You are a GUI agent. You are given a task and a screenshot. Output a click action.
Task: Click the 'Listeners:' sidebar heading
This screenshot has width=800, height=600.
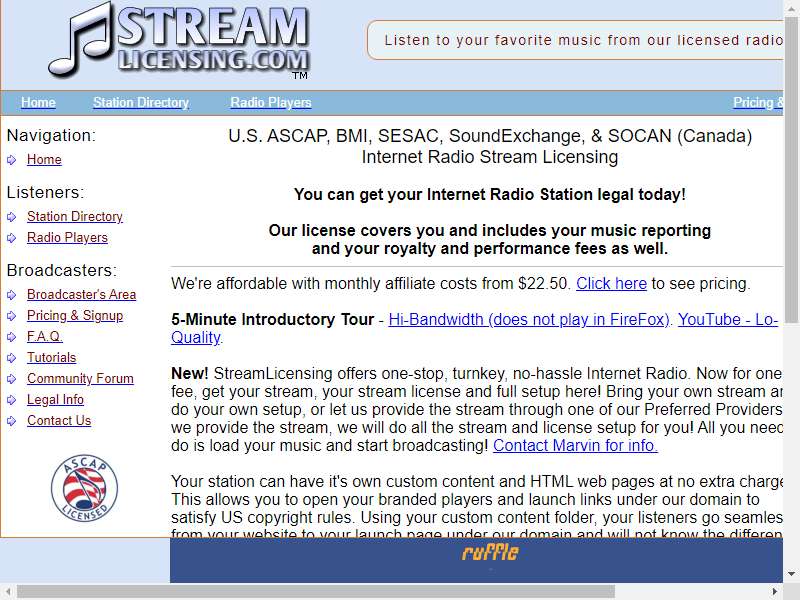(45, 192)
